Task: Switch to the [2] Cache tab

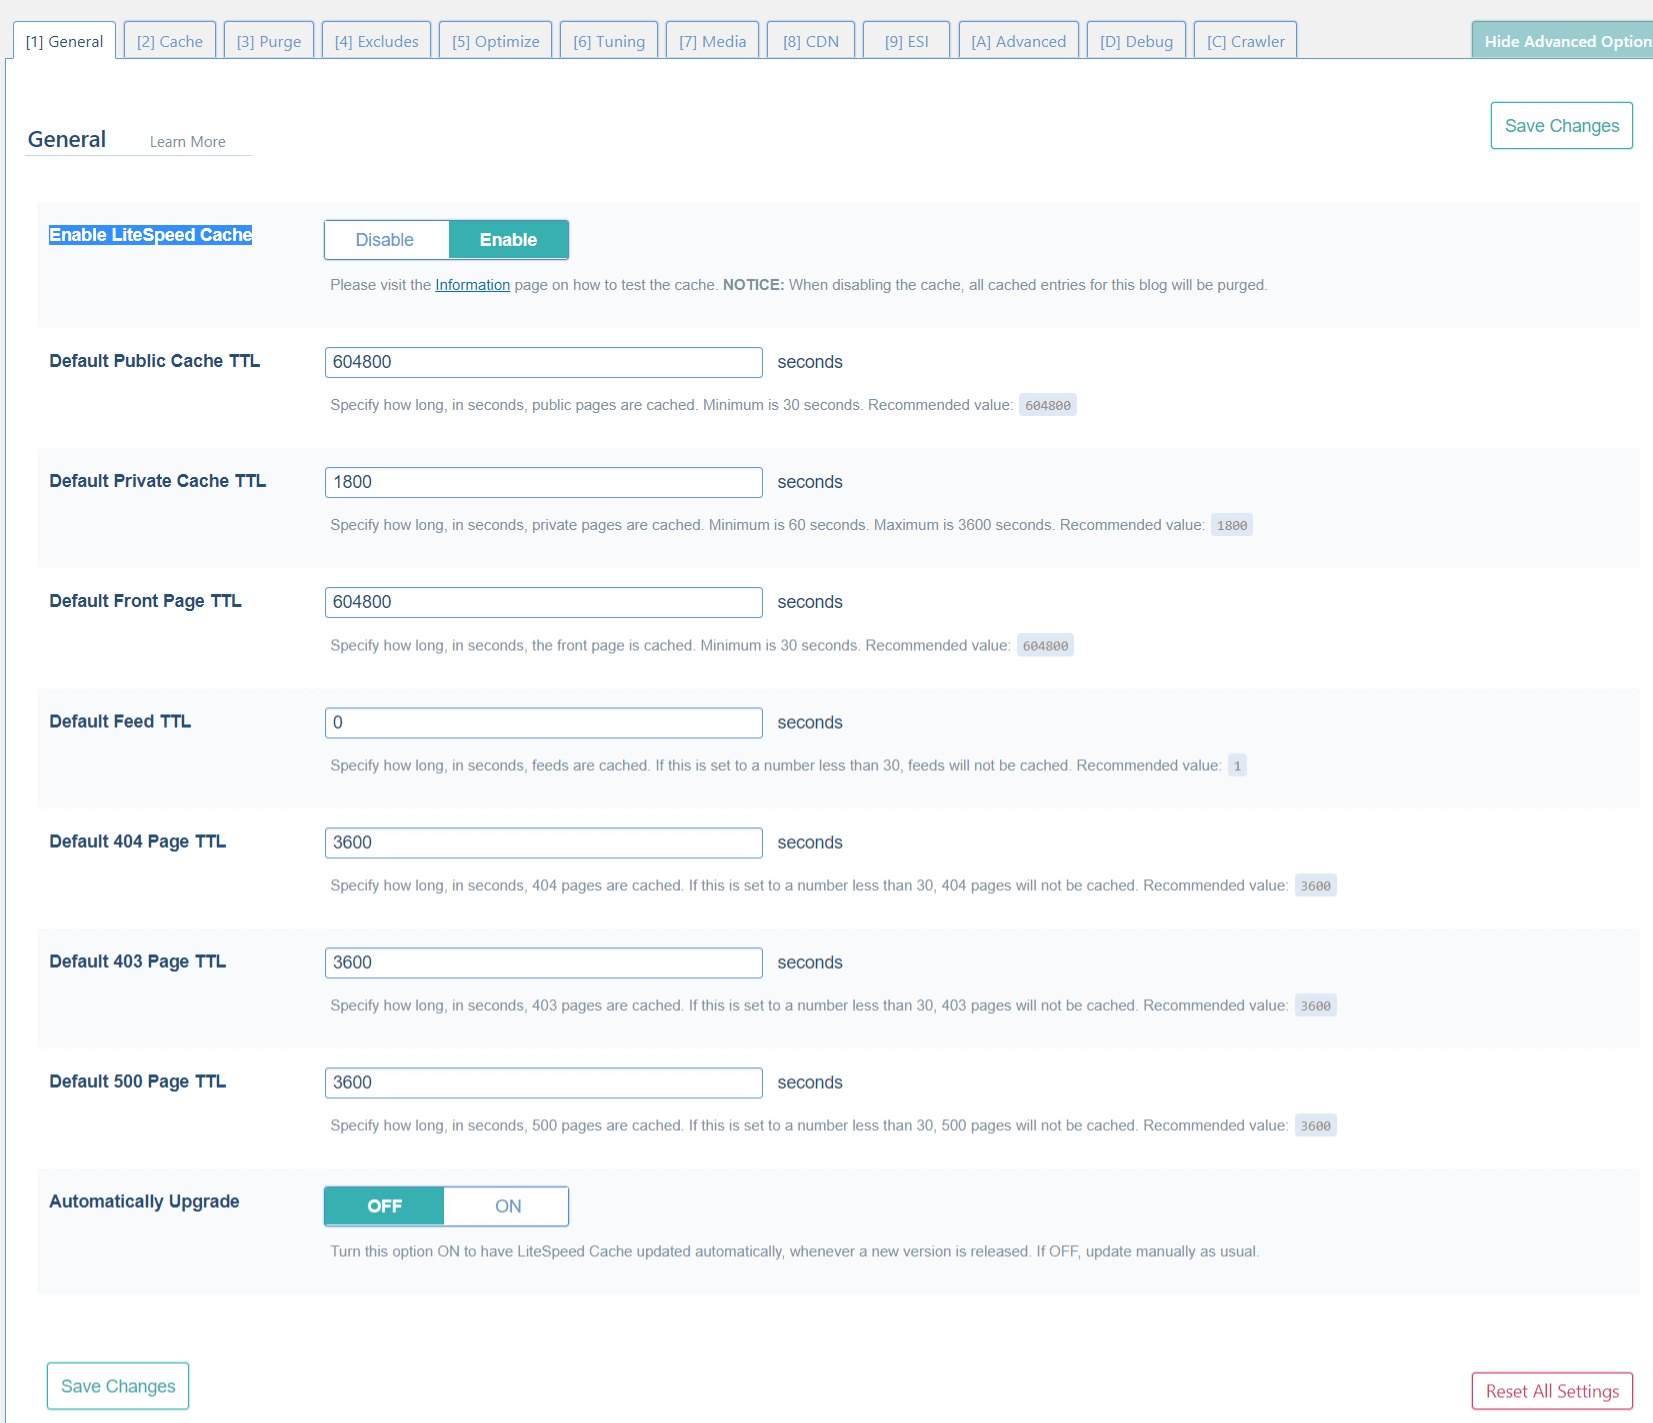Action: click(x=169, y=41)
